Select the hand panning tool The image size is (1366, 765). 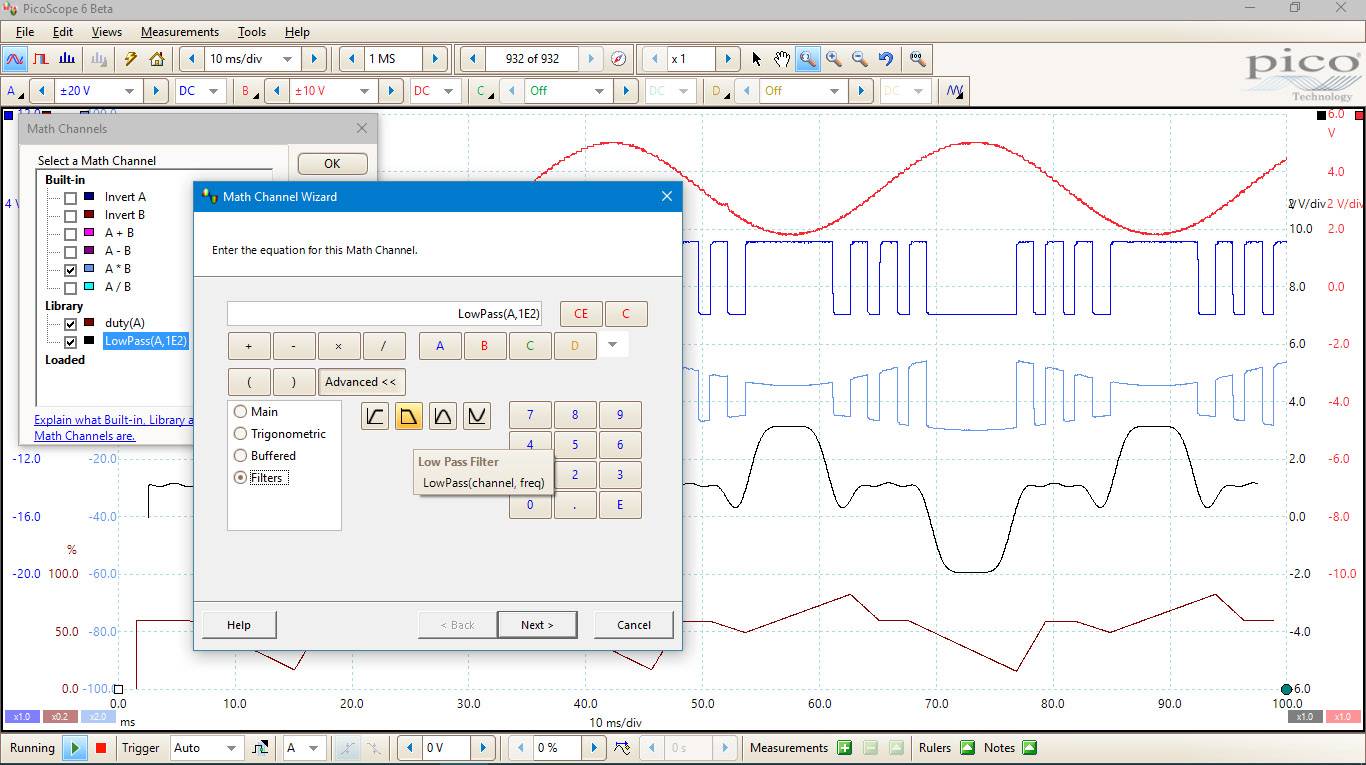point(782,59)
